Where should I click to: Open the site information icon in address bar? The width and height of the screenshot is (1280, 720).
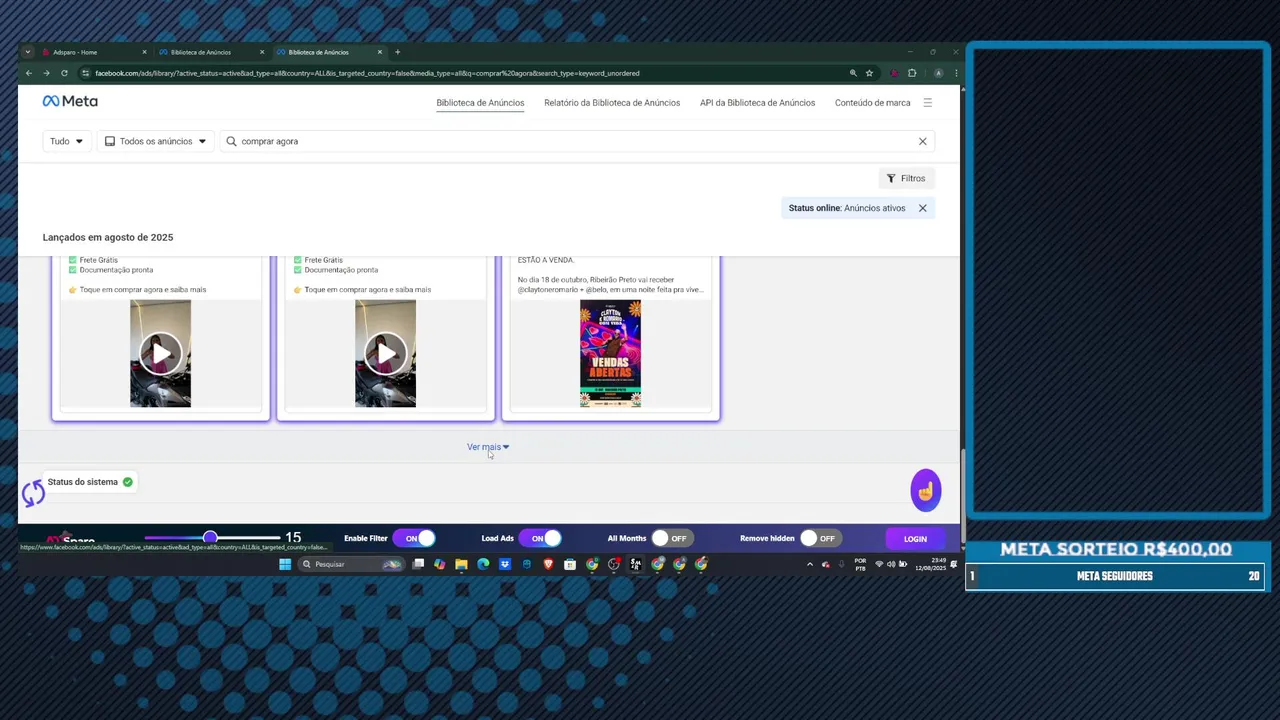click(x=86, y=73)
